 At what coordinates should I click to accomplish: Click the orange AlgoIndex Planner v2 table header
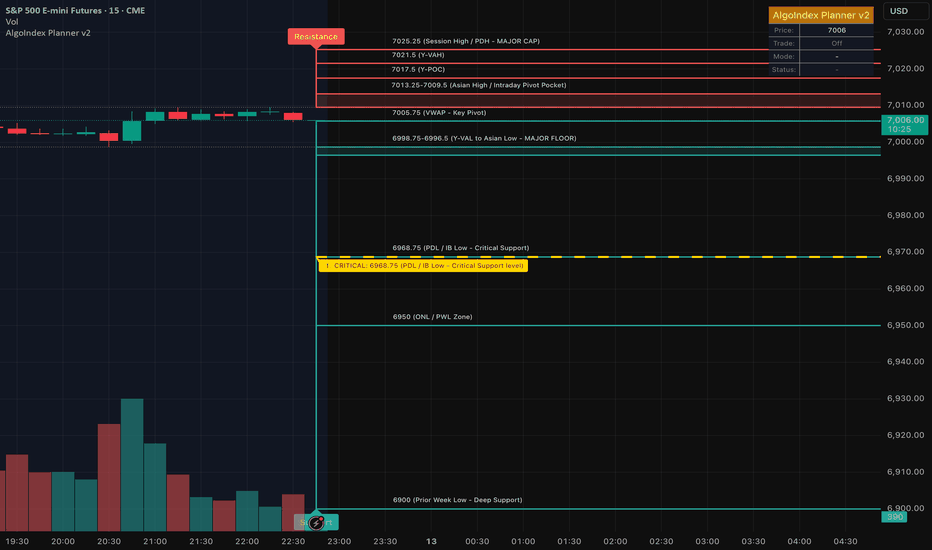click(820, 15)
